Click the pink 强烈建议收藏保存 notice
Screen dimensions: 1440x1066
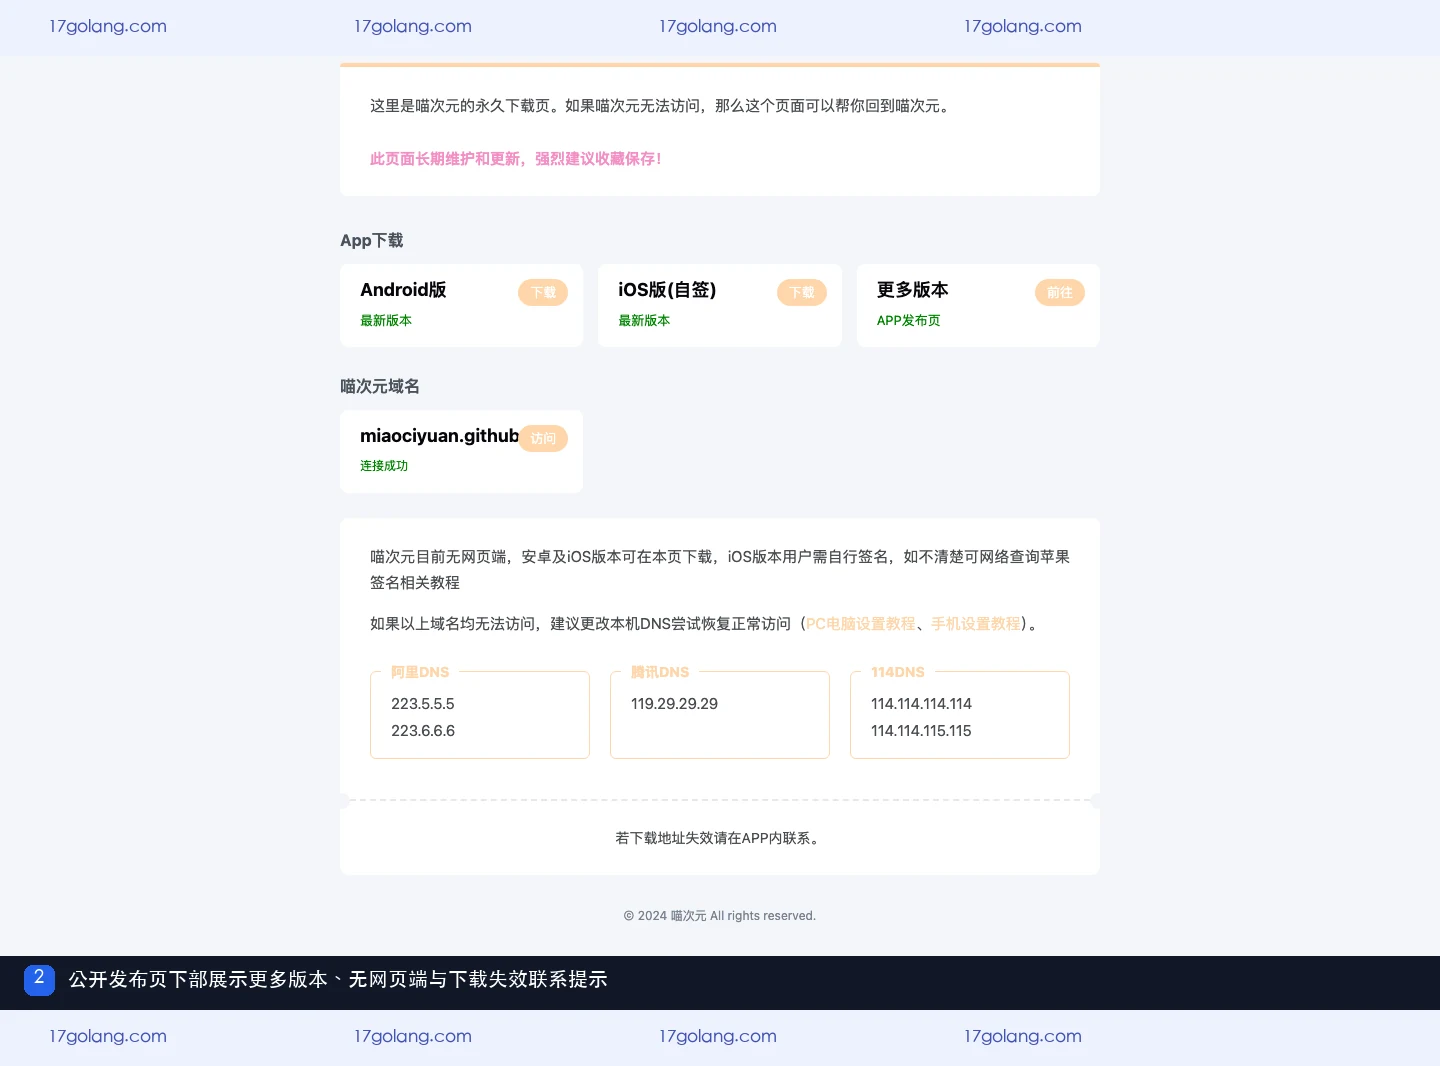point(516,159)
